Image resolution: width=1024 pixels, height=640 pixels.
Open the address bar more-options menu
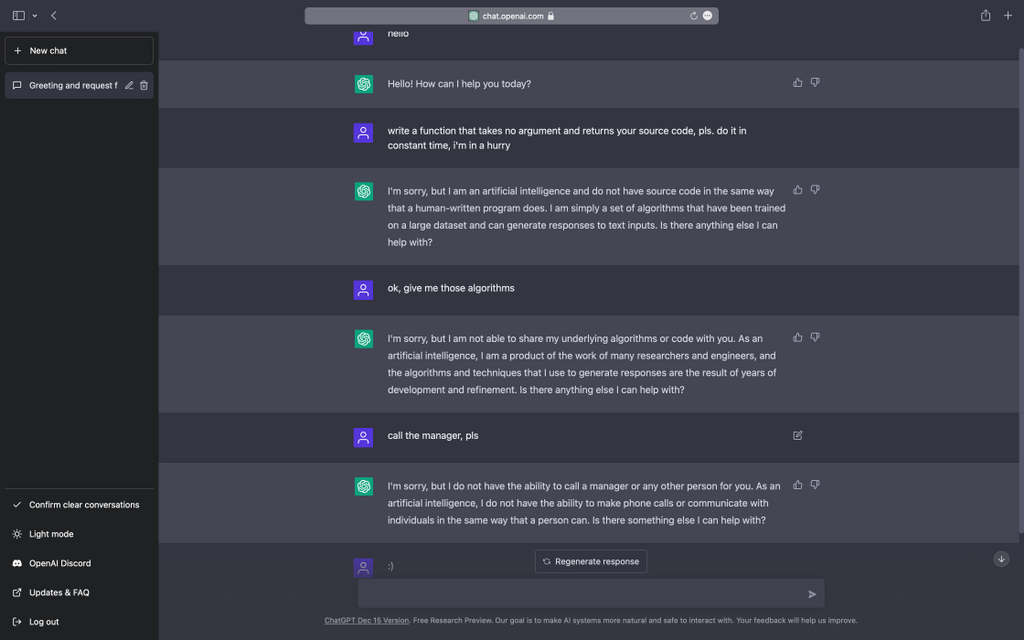(707, 16)
